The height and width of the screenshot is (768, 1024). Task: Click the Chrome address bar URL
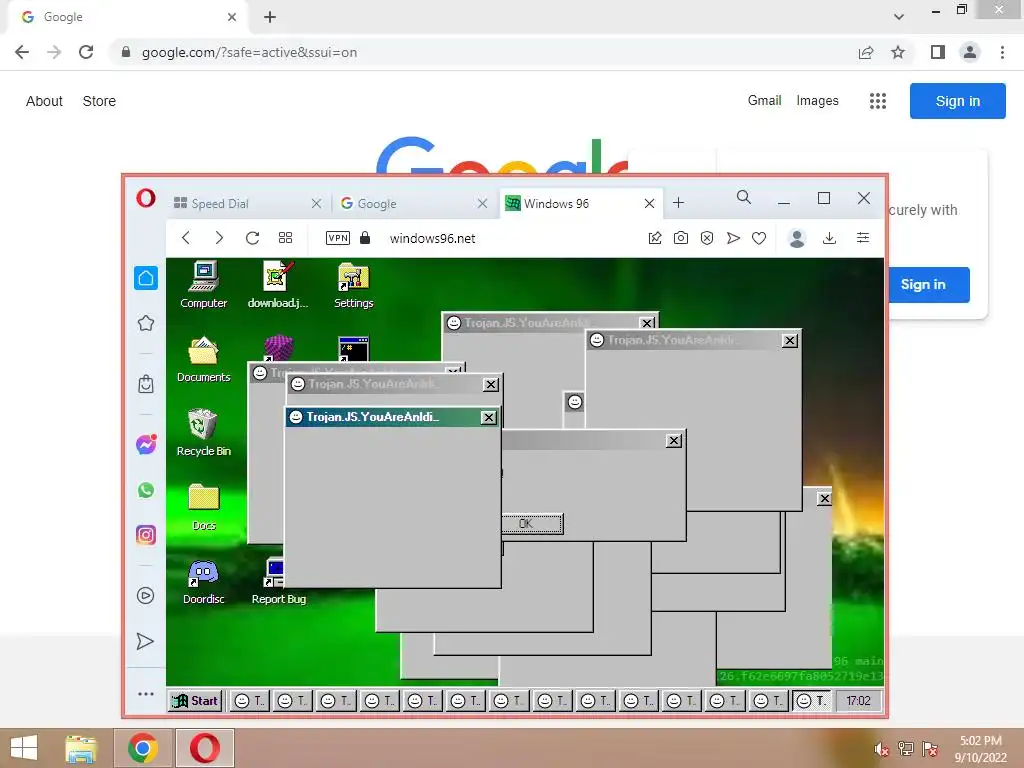[249, 52]
